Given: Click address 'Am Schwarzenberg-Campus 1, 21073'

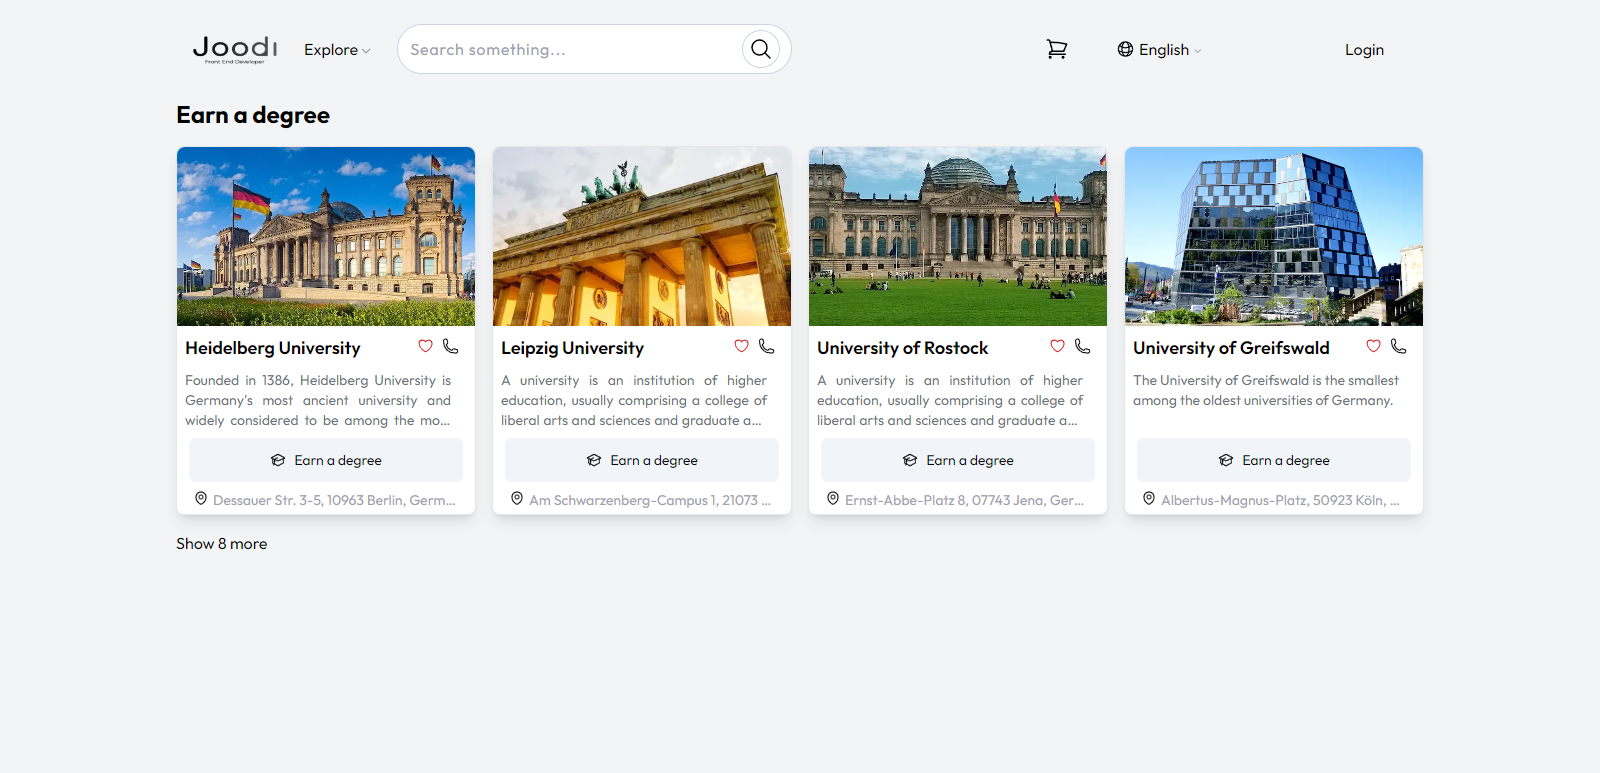Looking at the screenshot, I should point(650,500).
